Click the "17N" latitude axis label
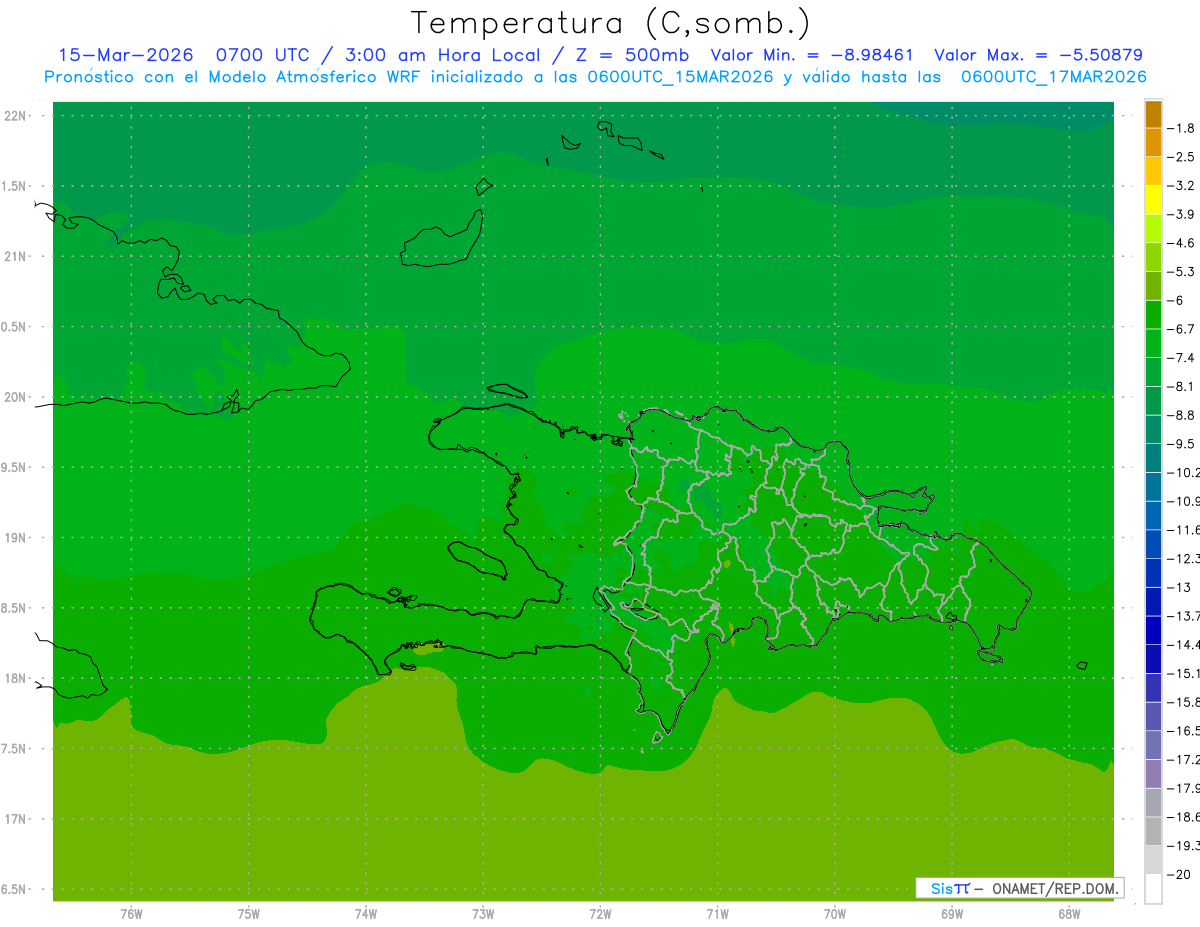 [x=16, y=819]
